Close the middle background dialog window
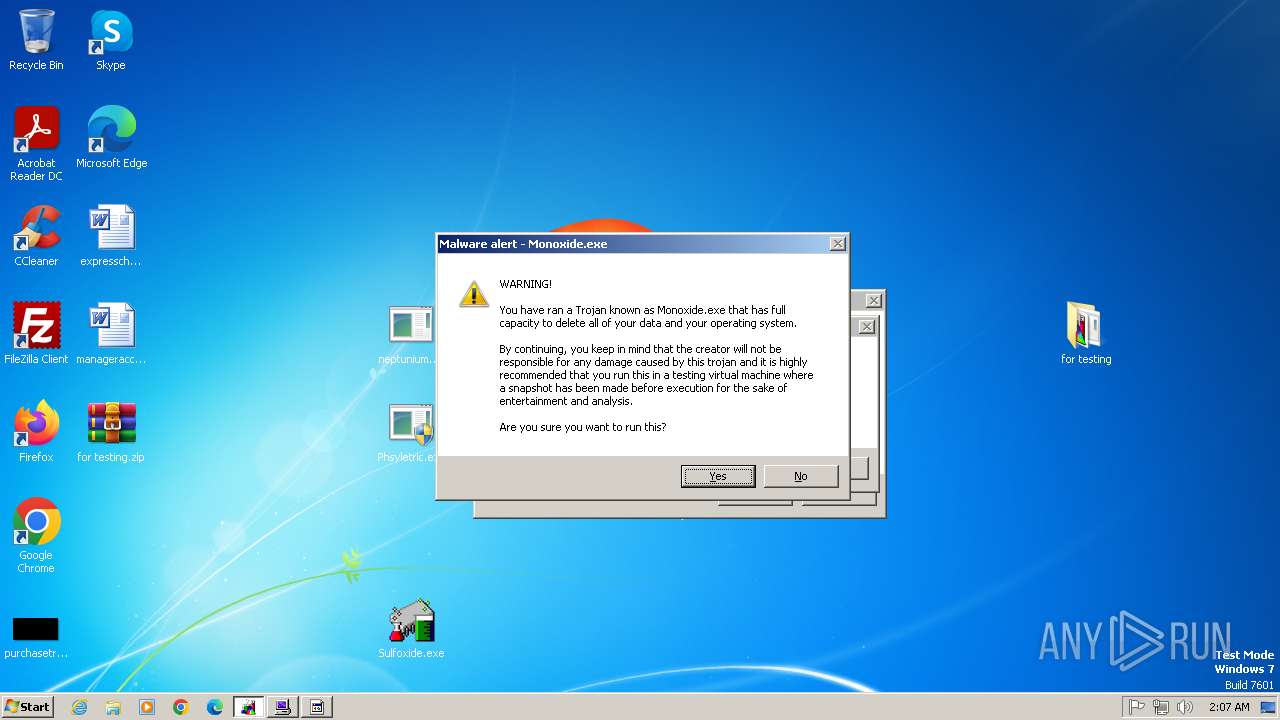This screenshot has height=720, width=1280. pos(867,327)
